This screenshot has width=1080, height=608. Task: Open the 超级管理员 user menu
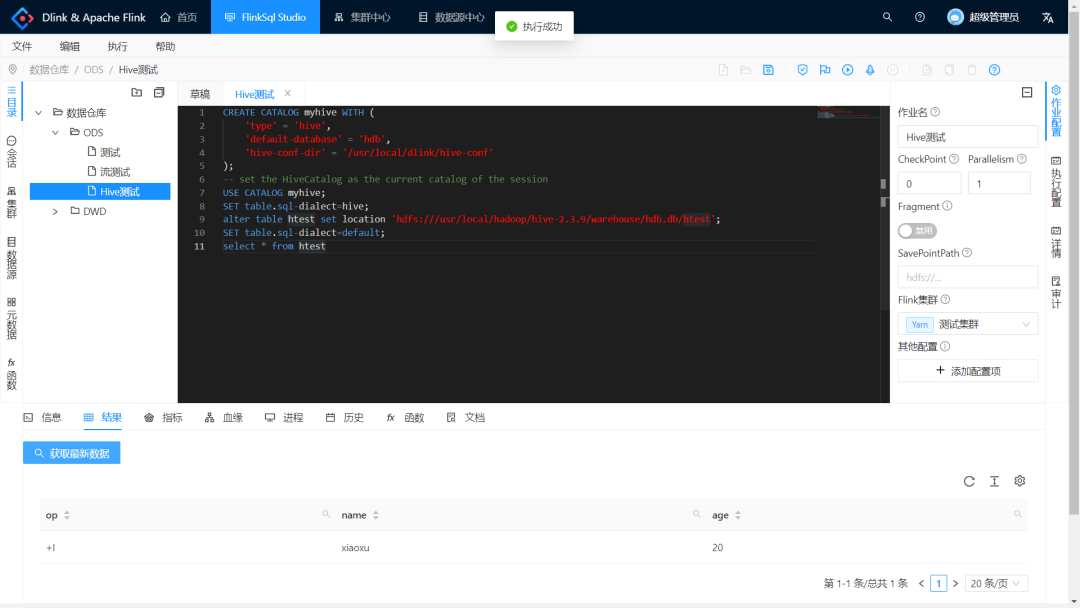pyautogui.click(x=983, y=17)
